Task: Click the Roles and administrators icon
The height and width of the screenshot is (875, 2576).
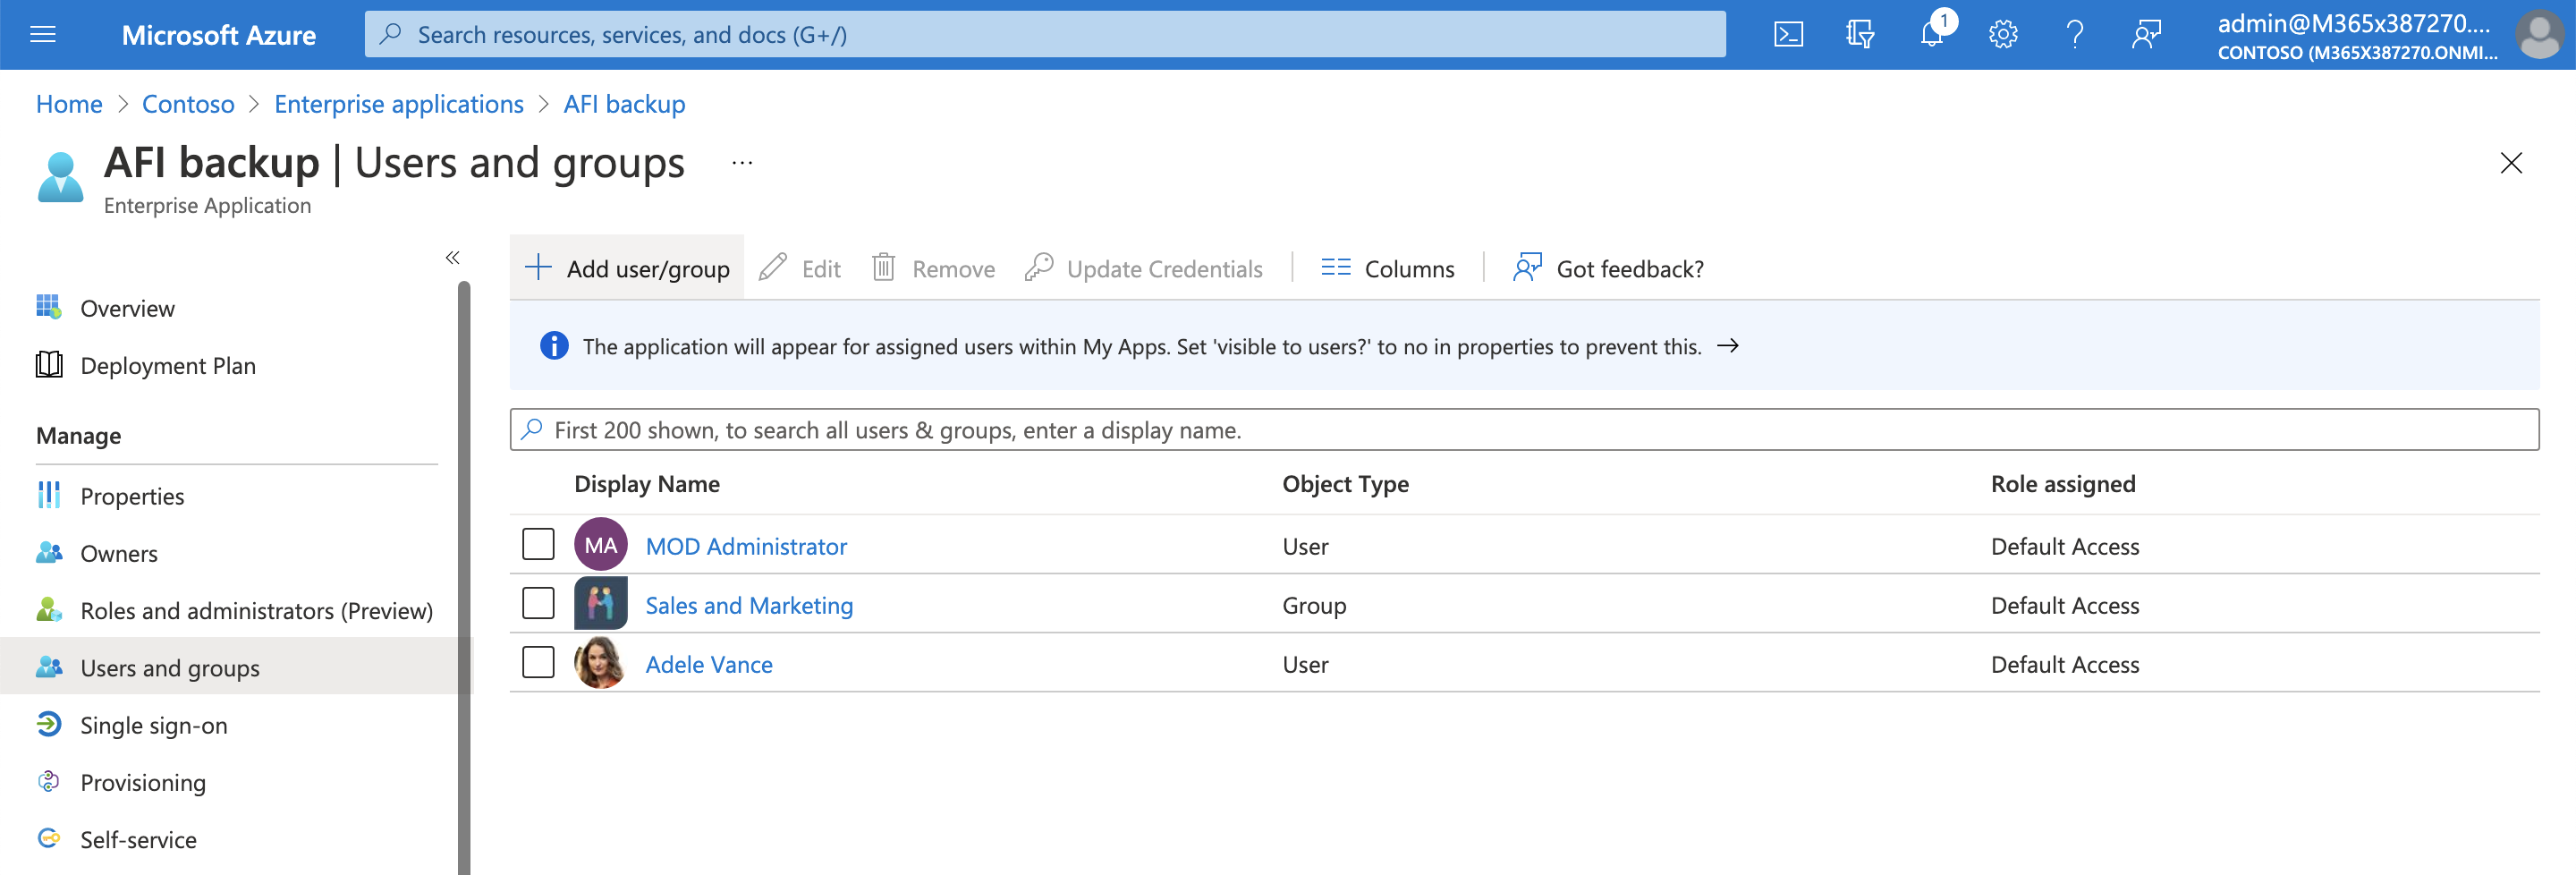Action: click(x=48, y=610)
